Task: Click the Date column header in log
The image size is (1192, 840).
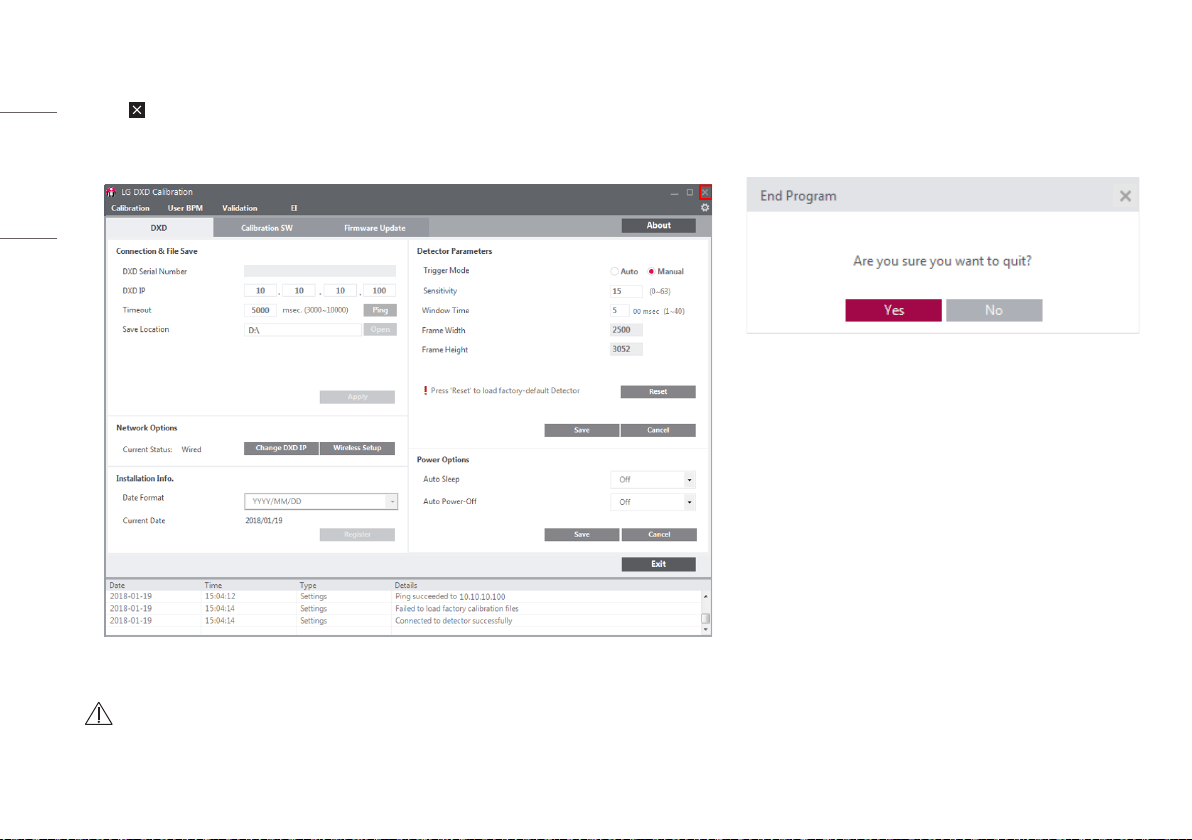Action: [x=117, y=585]
